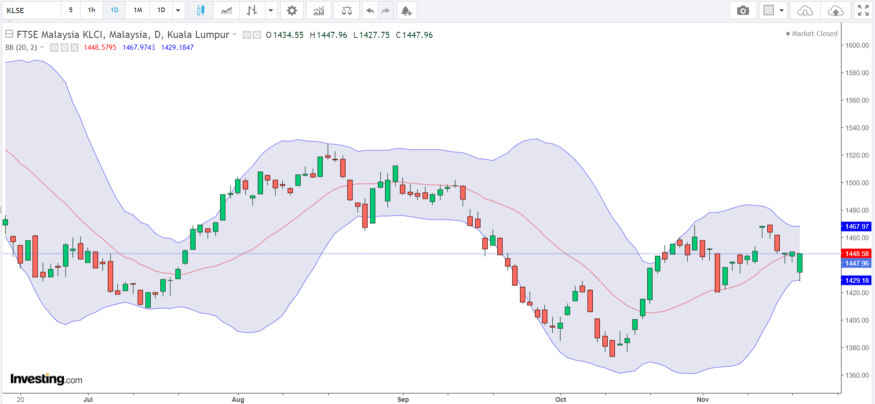Take a chart snapshot with the camera
This screenshot has height=404, width=875.
743,10
